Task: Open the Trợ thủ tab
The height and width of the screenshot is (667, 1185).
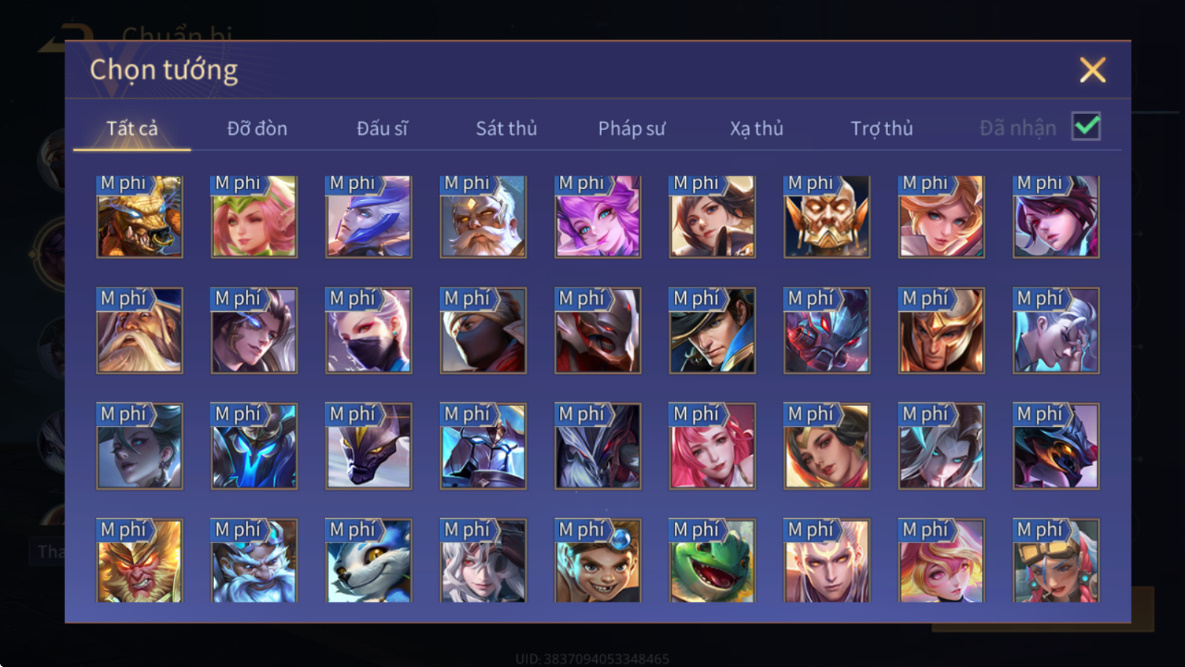Action: click(882, 128)
